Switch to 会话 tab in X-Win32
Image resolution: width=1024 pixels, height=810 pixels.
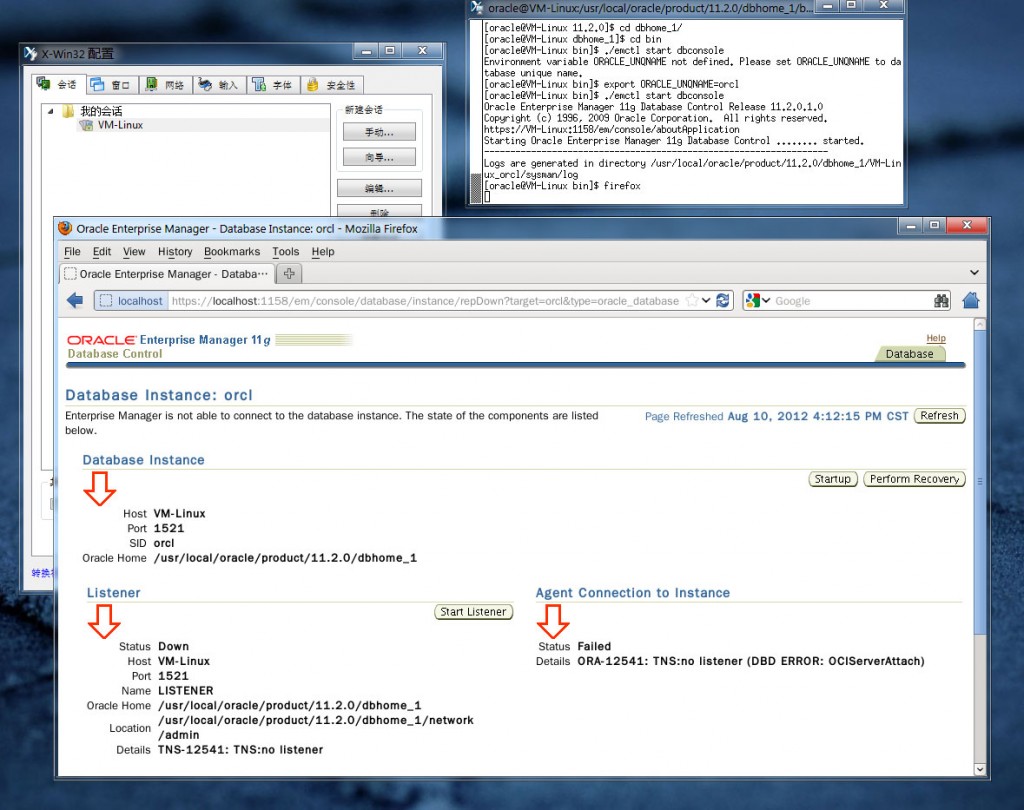(57, 84)
